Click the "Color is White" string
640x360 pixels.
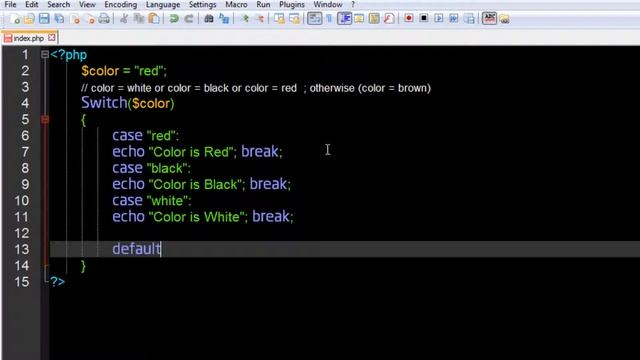198,217
